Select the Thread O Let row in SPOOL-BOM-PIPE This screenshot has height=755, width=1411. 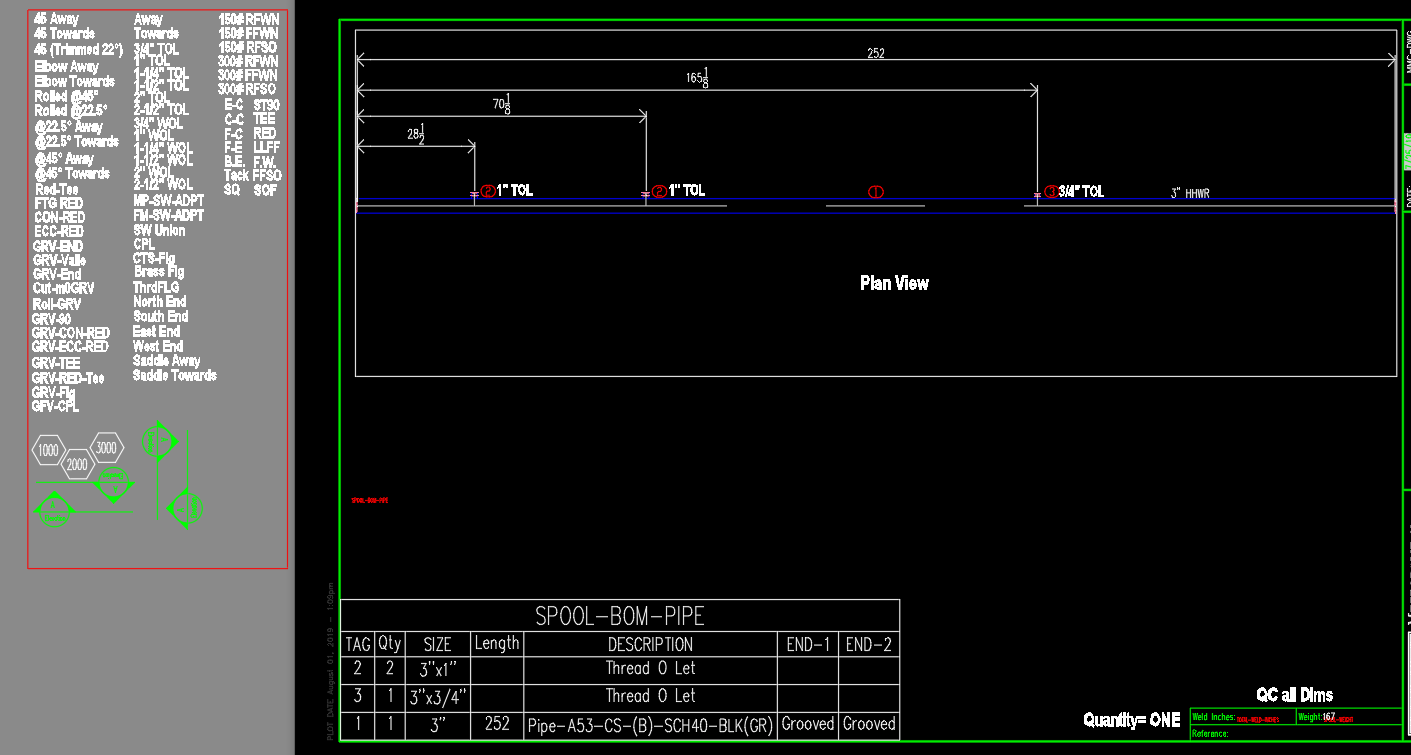(651, 668)
